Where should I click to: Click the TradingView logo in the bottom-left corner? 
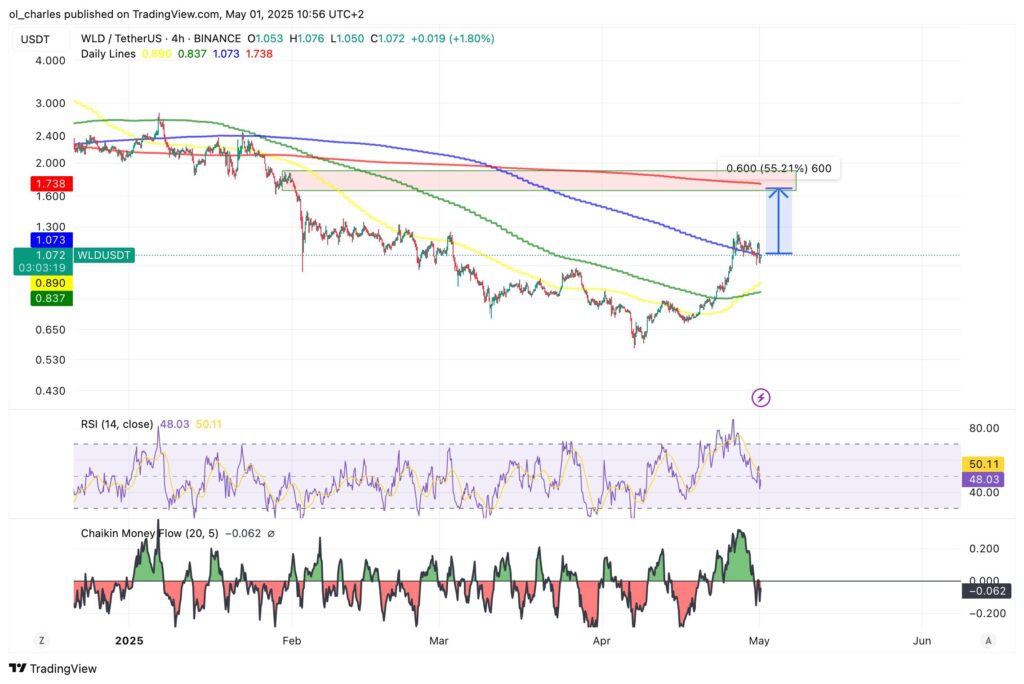click(x=54, y=668)
